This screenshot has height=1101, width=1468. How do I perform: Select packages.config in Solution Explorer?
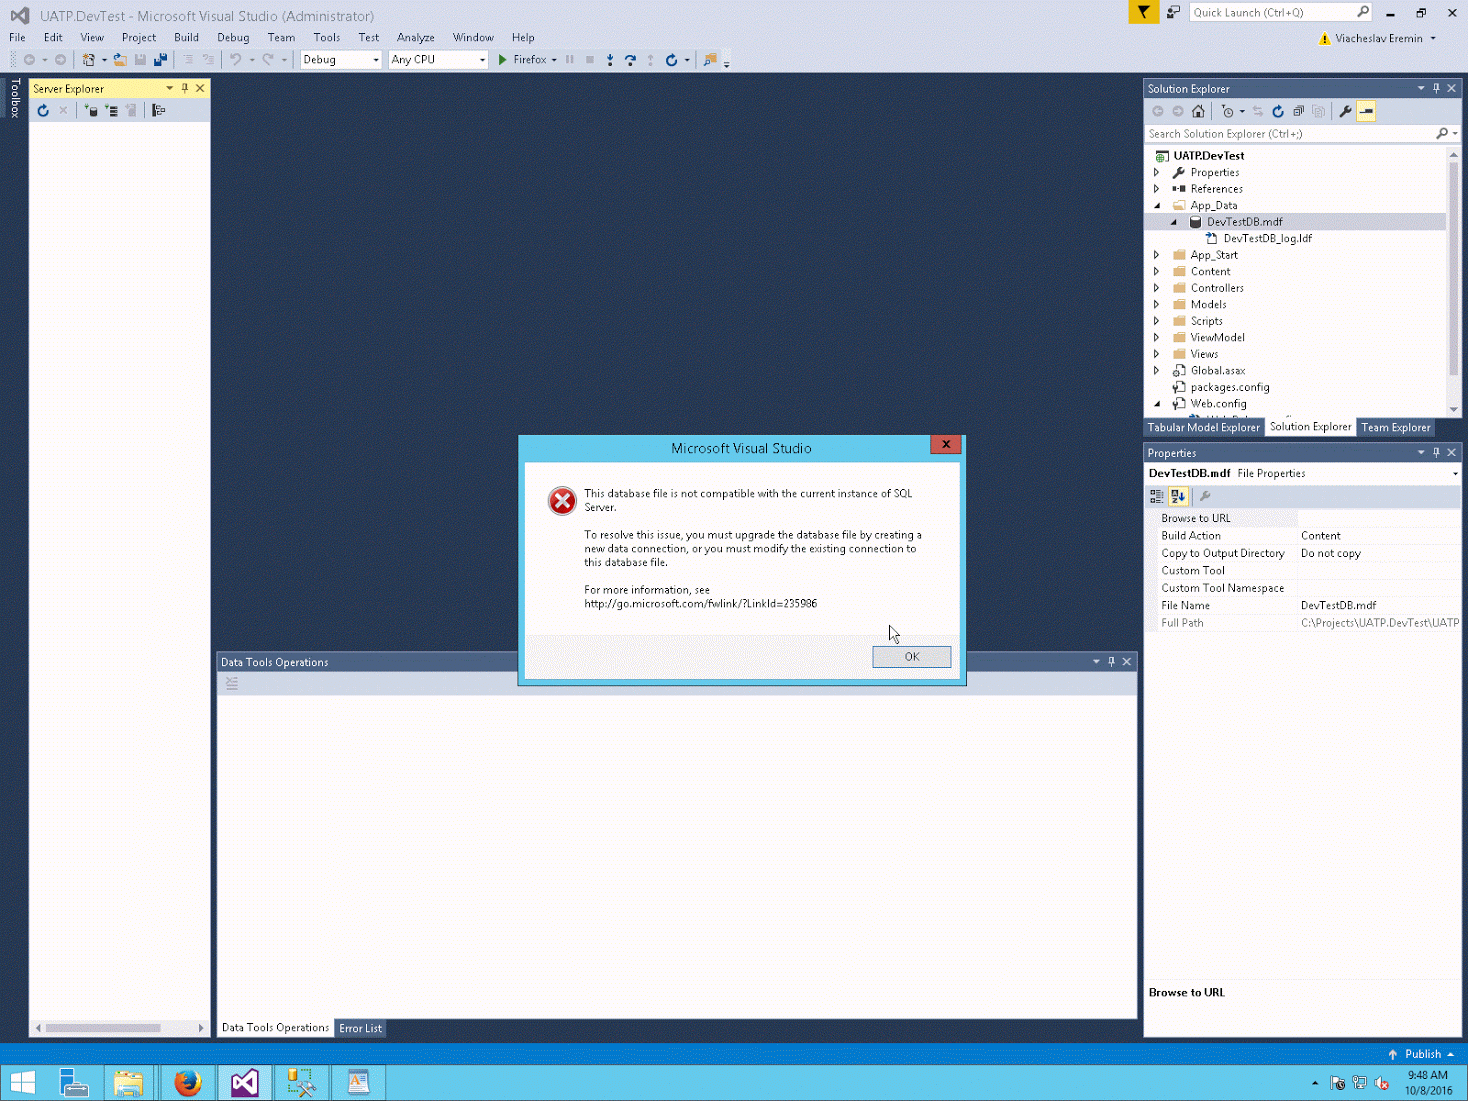coord(1229,388)
